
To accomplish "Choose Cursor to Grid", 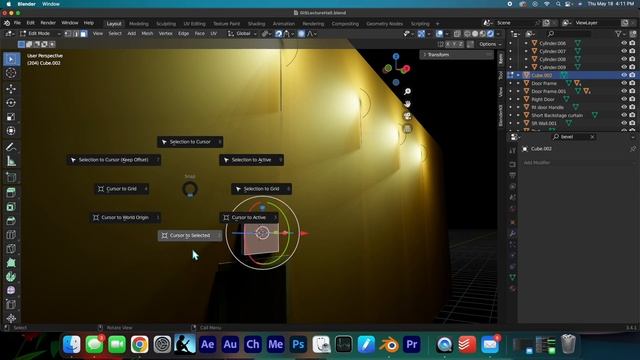I will tap(121, 189).
